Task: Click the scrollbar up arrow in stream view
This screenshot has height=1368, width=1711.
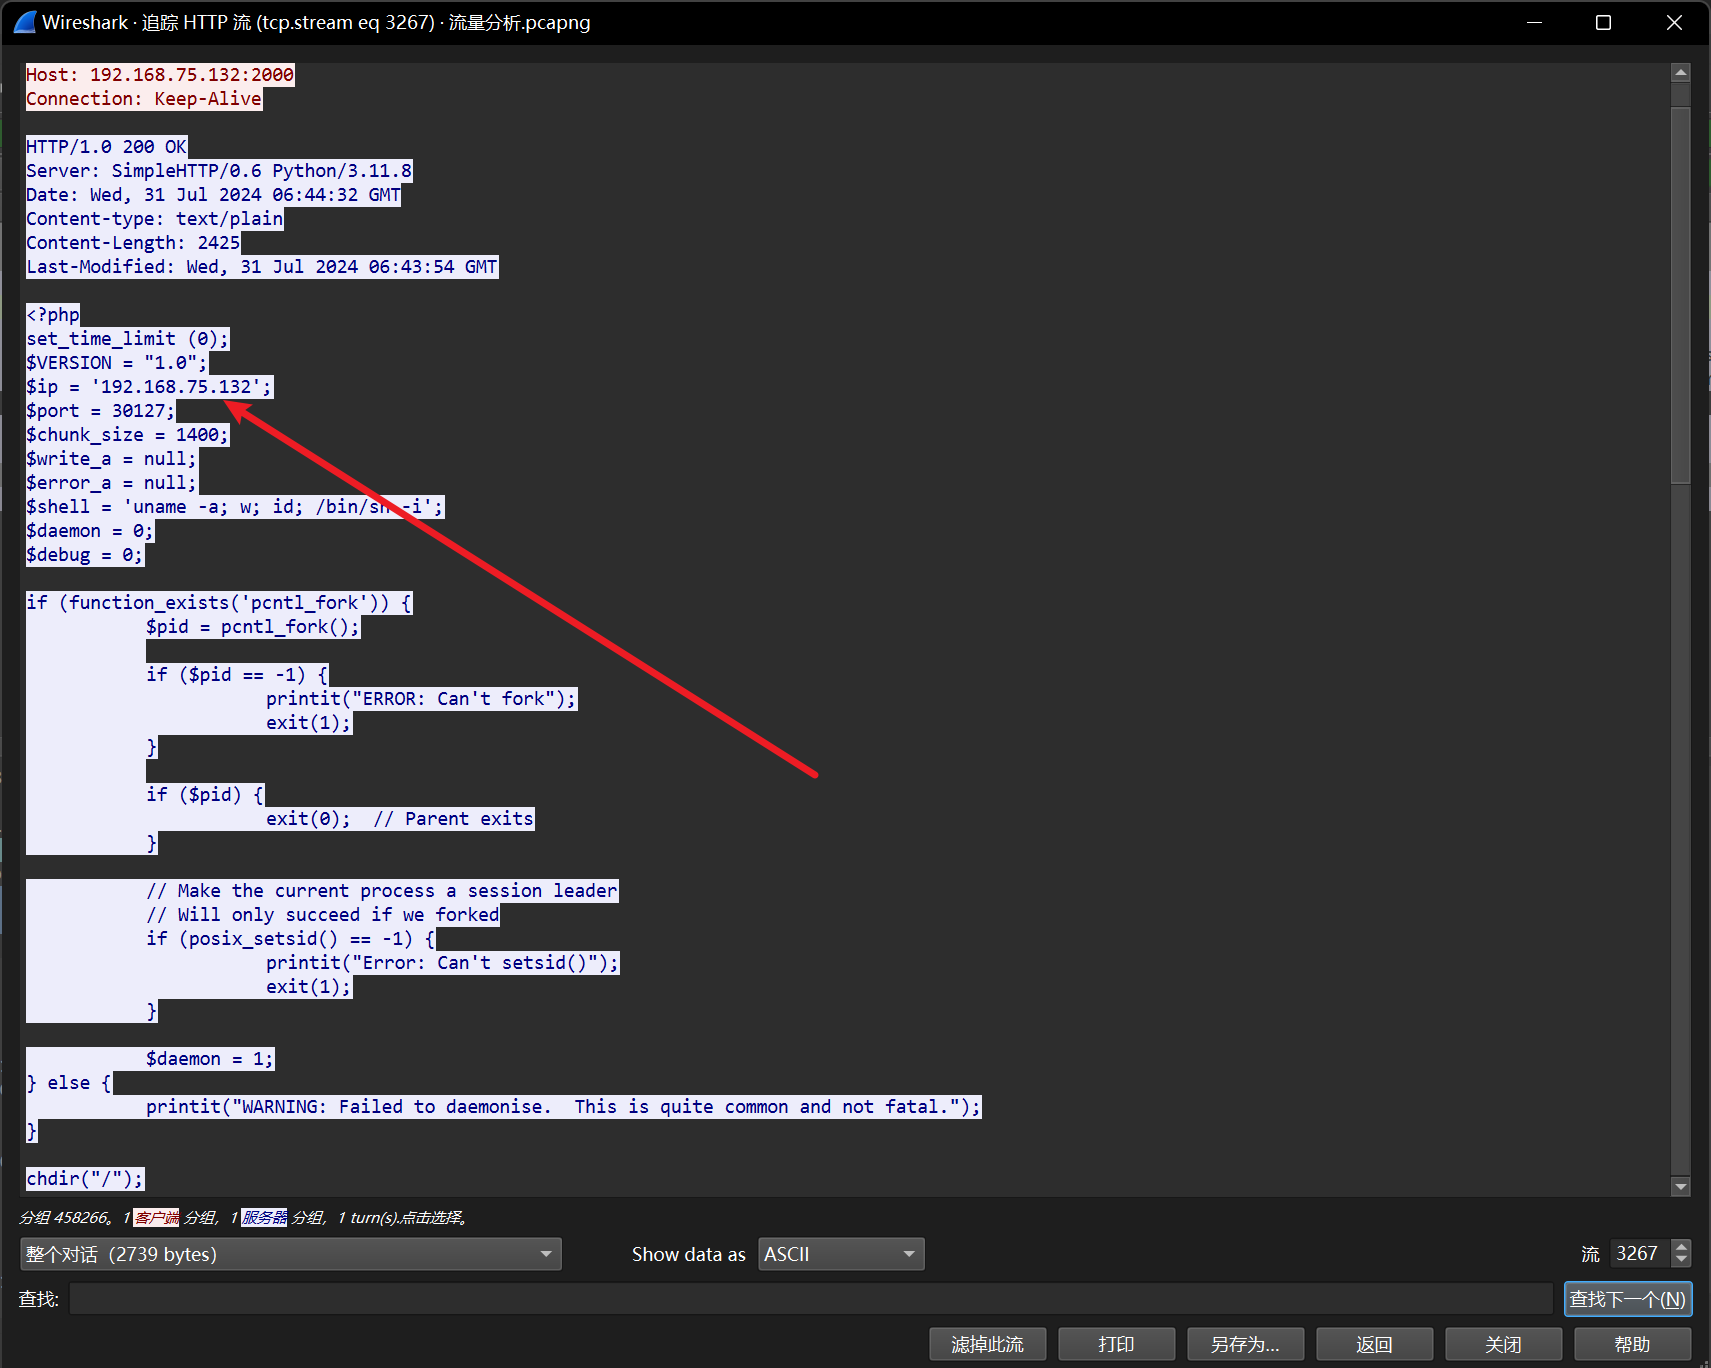Action: 1681,73
